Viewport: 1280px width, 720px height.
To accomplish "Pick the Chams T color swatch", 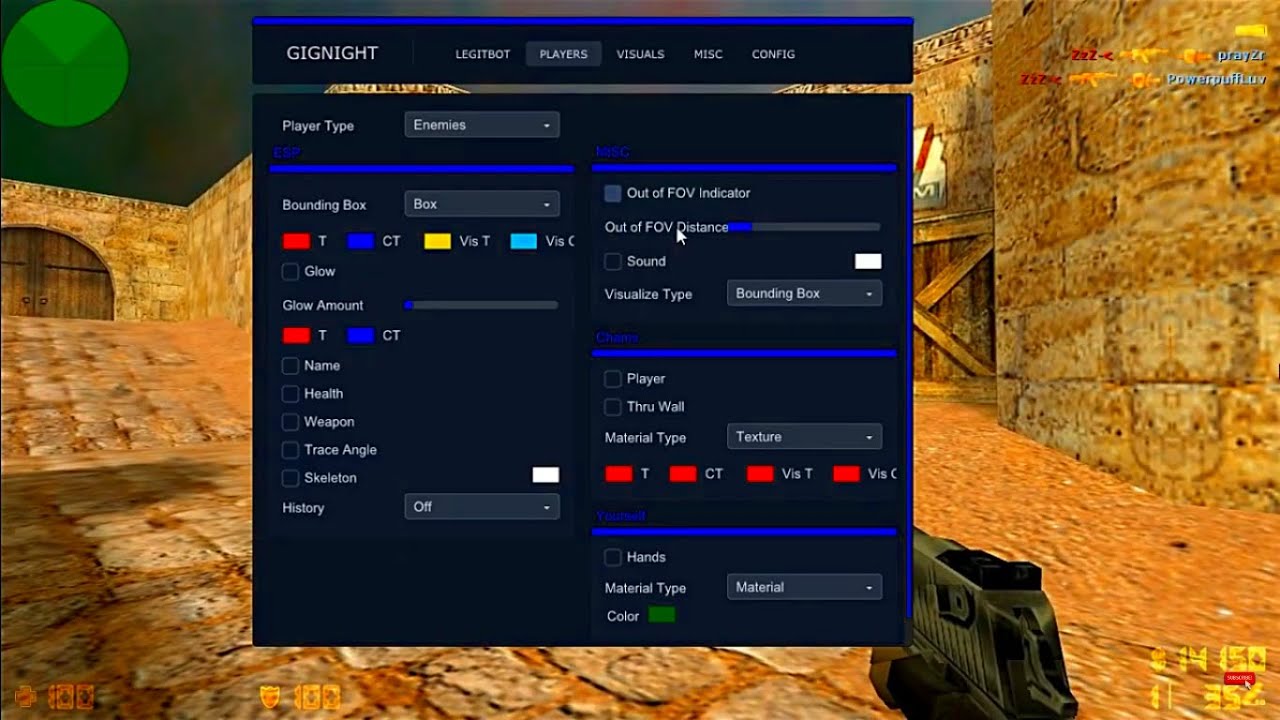I will click(x=619, y=474).
